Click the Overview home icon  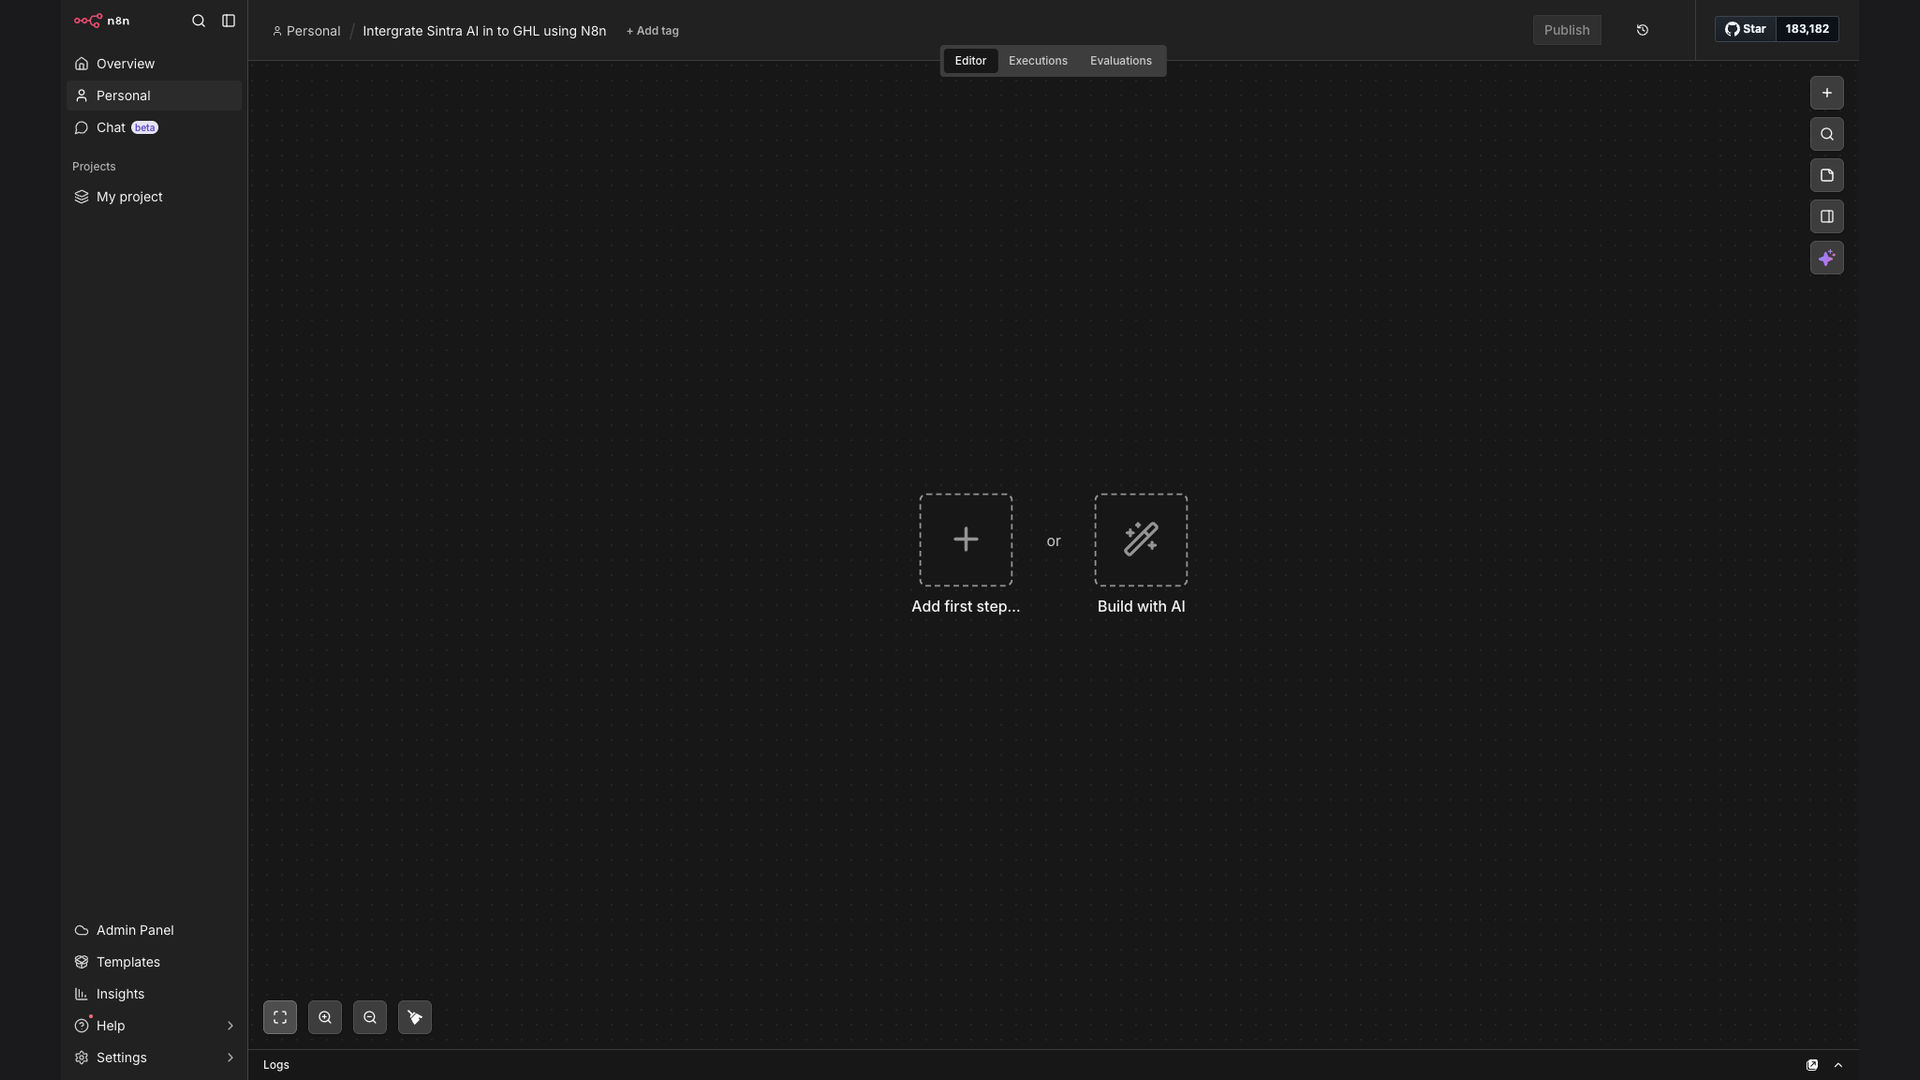click(82, 63)
